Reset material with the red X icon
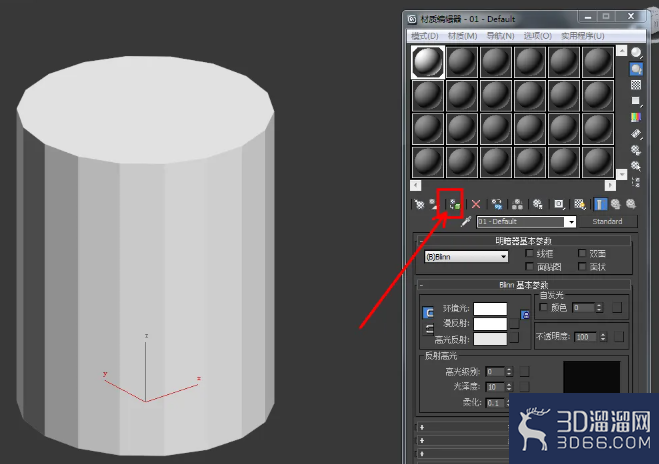The image size is (659, 464). 476,204
